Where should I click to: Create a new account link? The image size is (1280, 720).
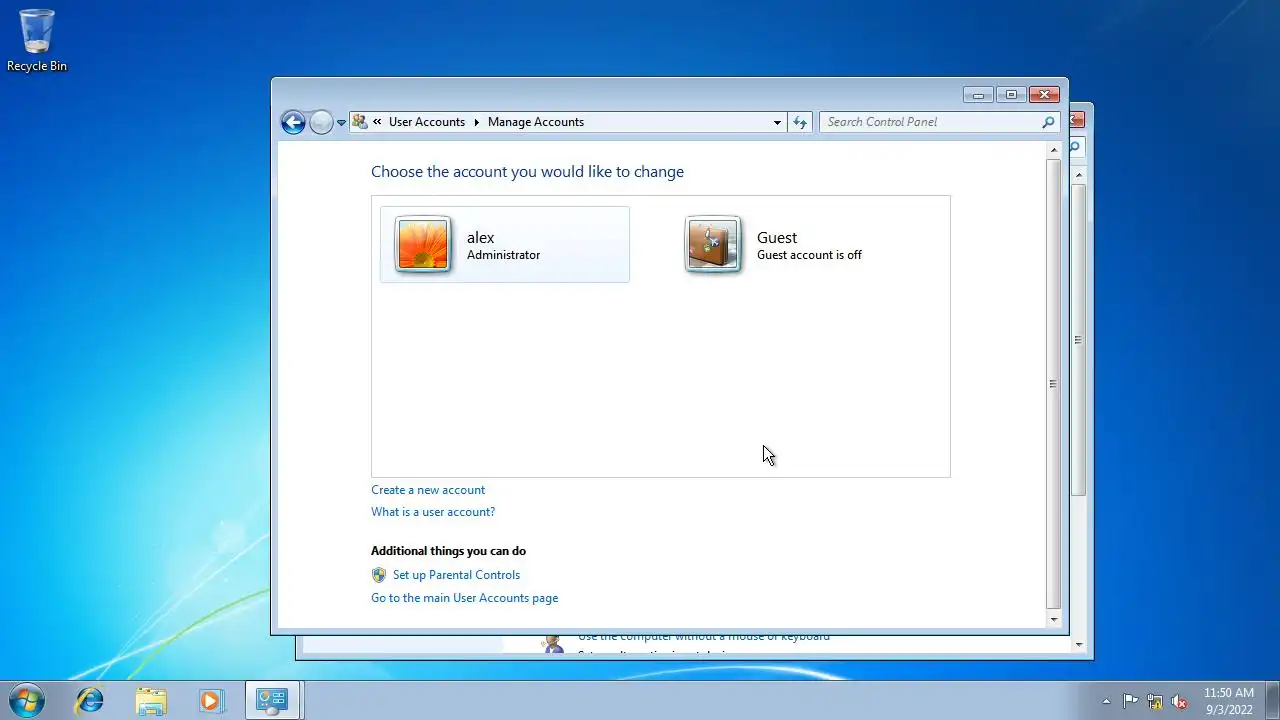coord(428,490)
